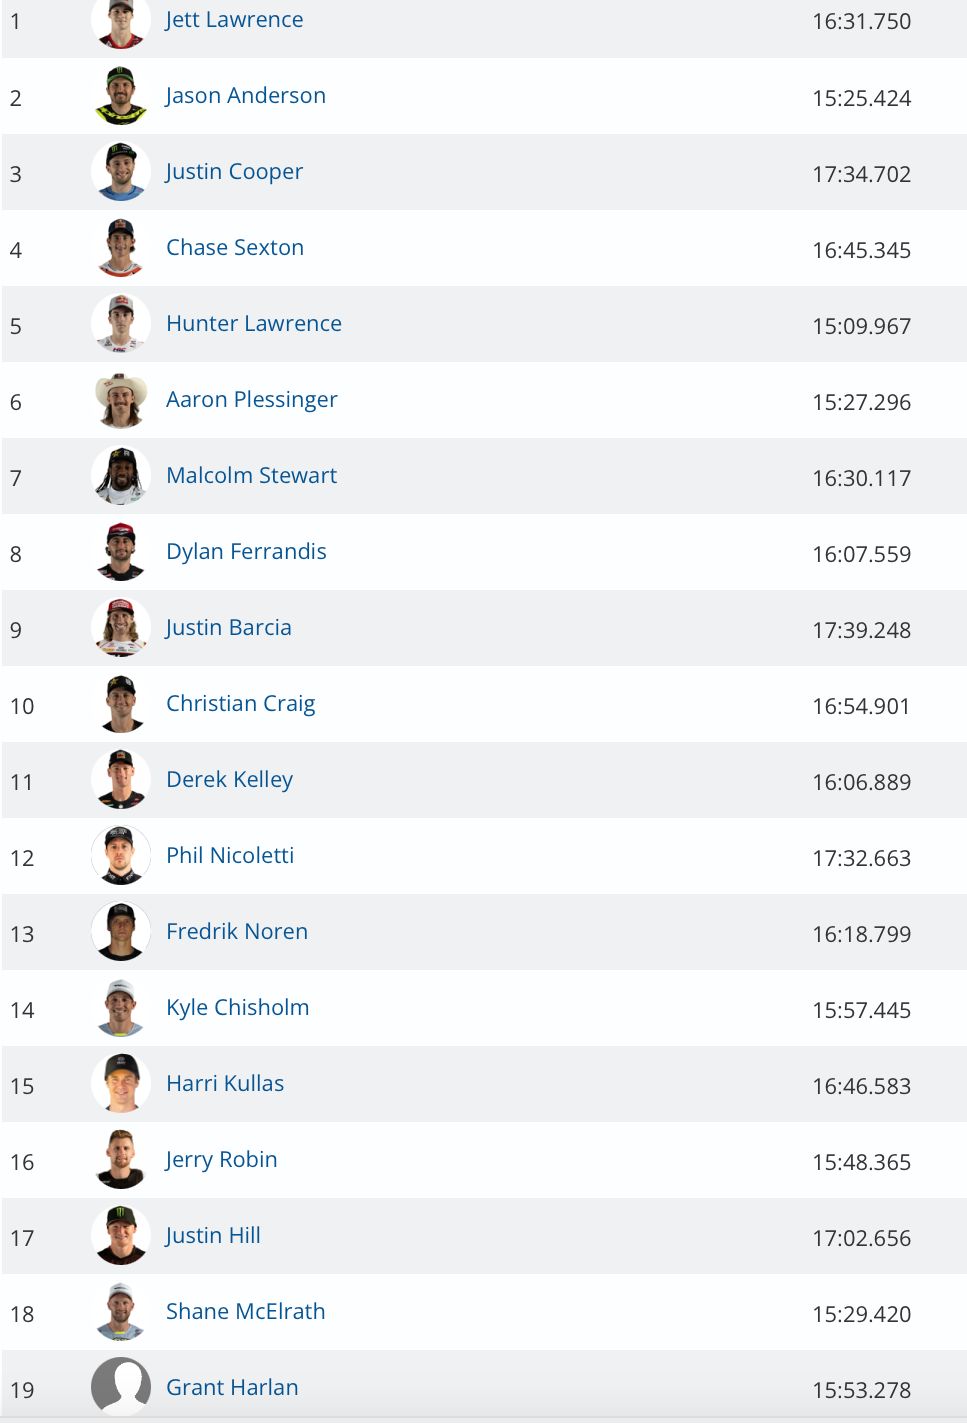The image size is (967, 1423).
Task: Open Christian Craig's rider page
Action: 241,704
